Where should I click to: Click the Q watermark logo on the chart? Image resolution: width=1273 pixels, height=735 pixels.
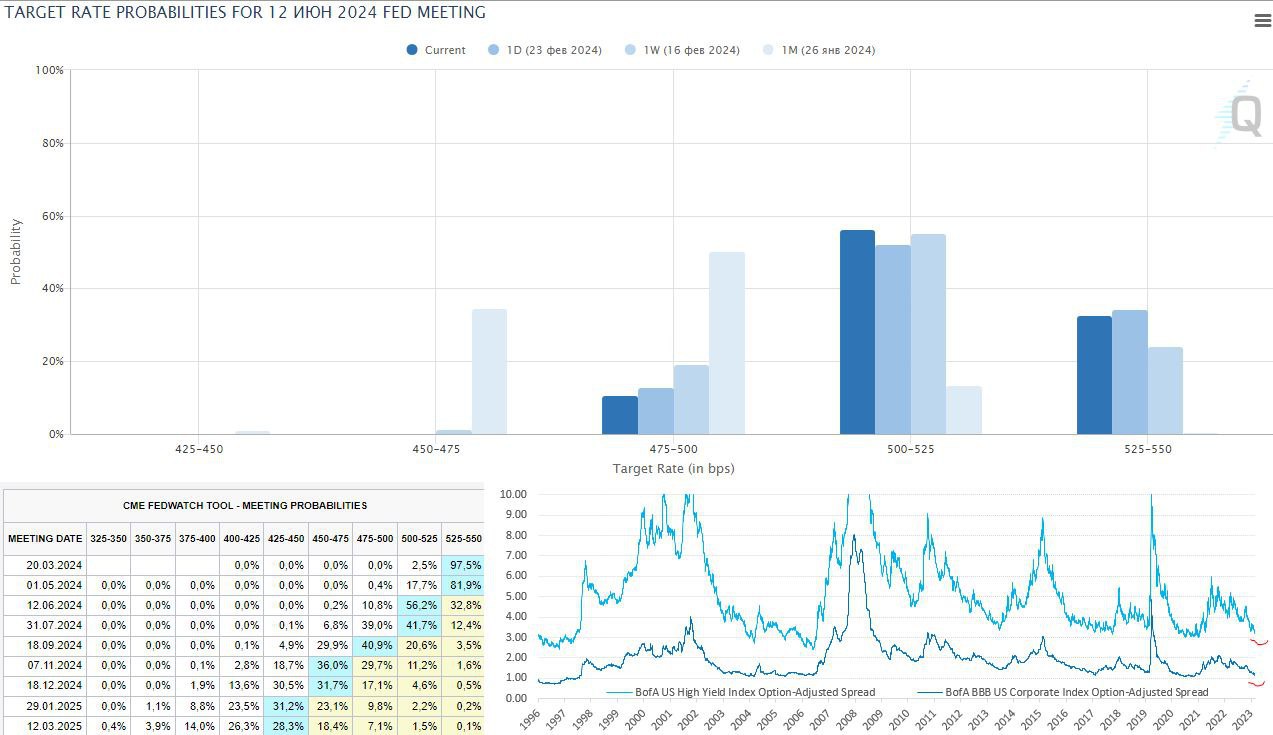1243,116
